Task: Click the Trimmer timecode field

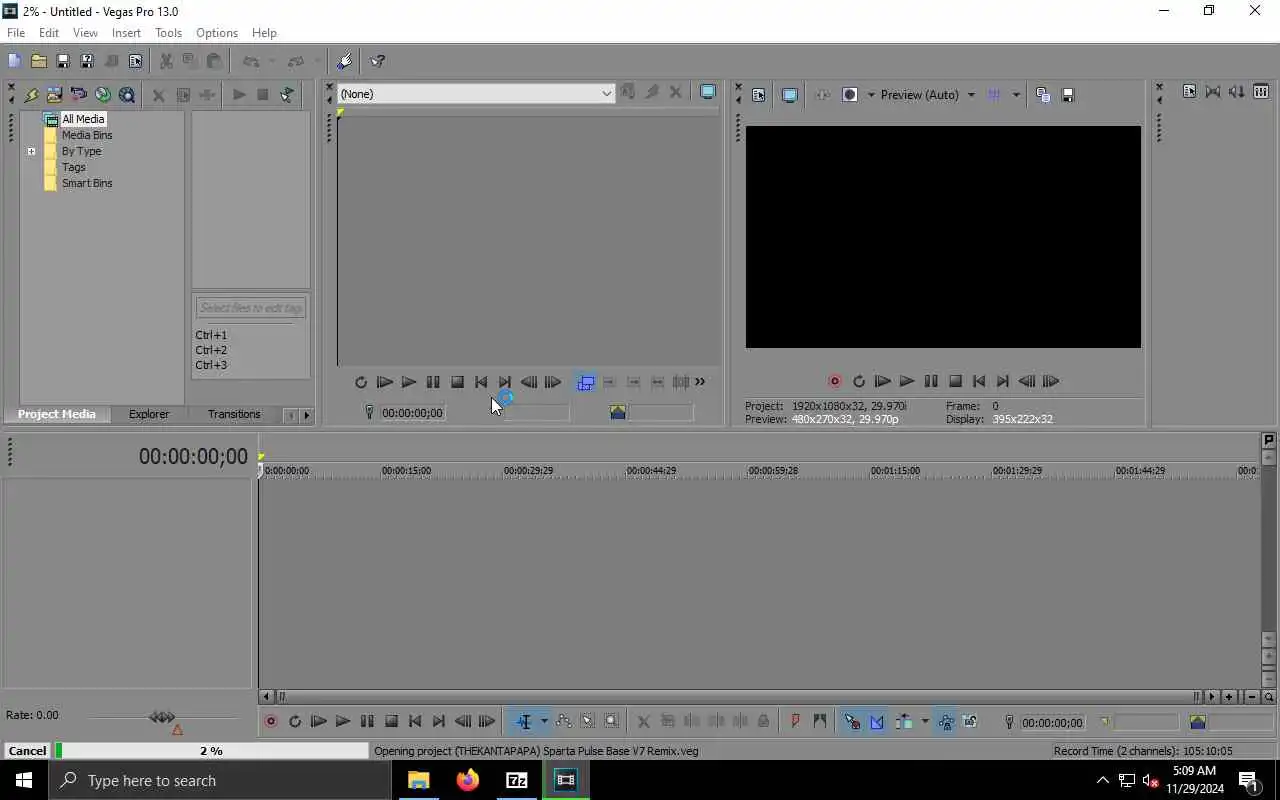Action: coord(412,413)
